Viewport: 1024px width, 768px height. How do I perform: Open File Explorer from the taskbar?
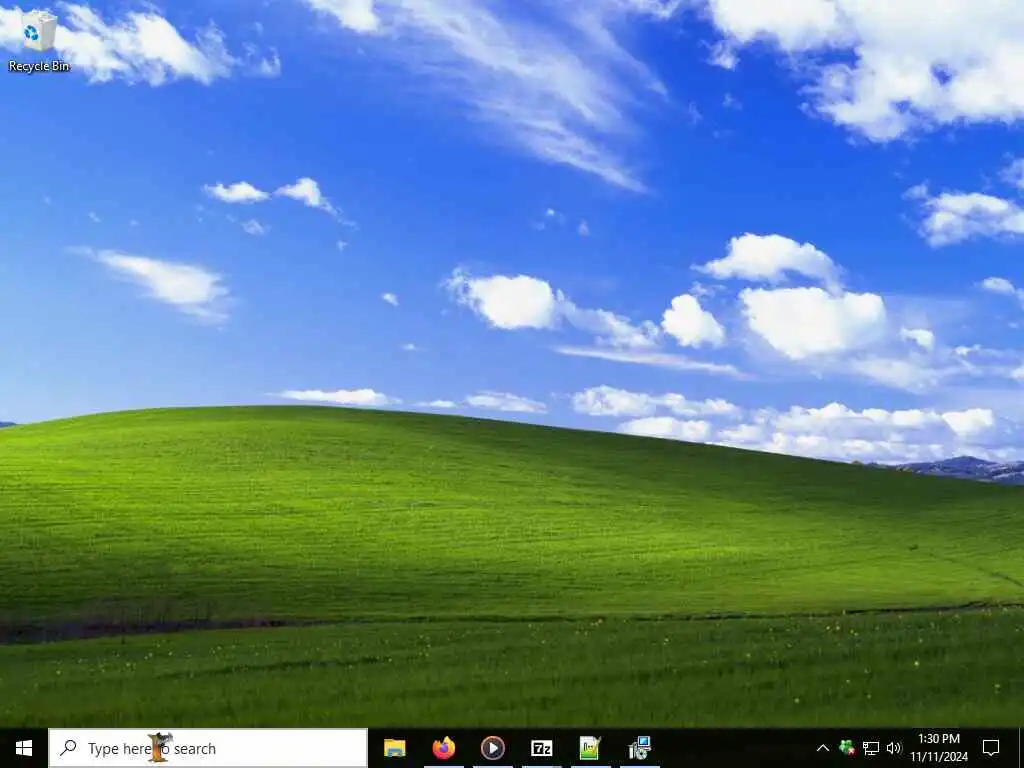coord(394,748)
